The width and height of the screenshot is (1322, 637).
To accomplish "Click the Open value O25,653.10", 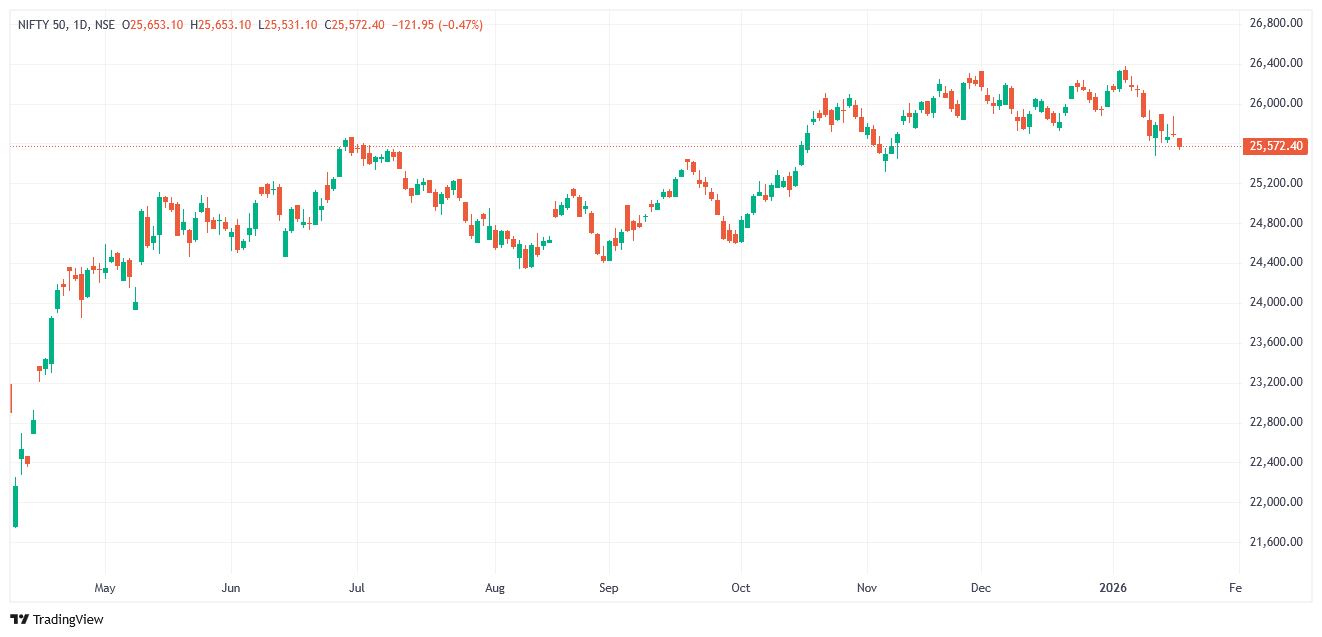I will [152, 25].
